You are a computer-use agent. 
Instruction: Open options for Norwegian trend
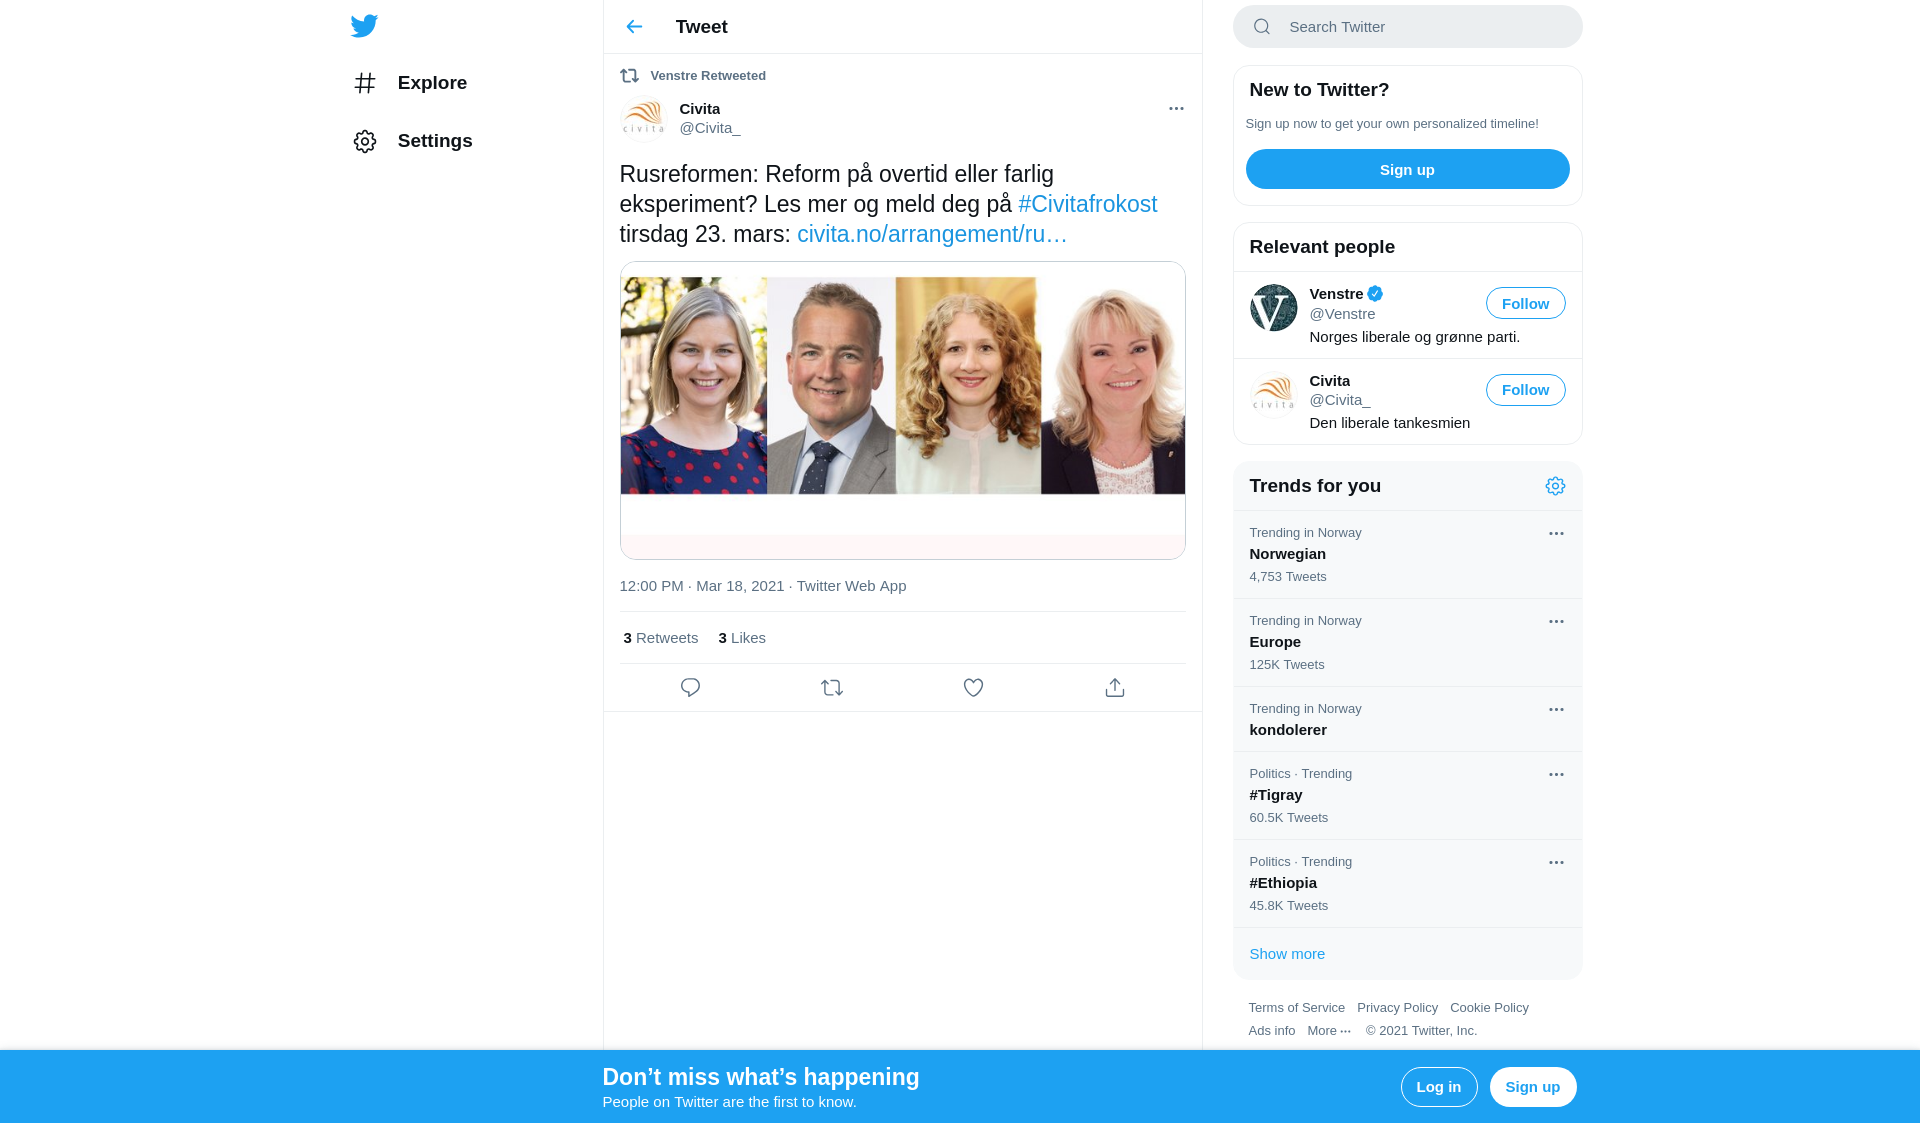[1556, 534]
